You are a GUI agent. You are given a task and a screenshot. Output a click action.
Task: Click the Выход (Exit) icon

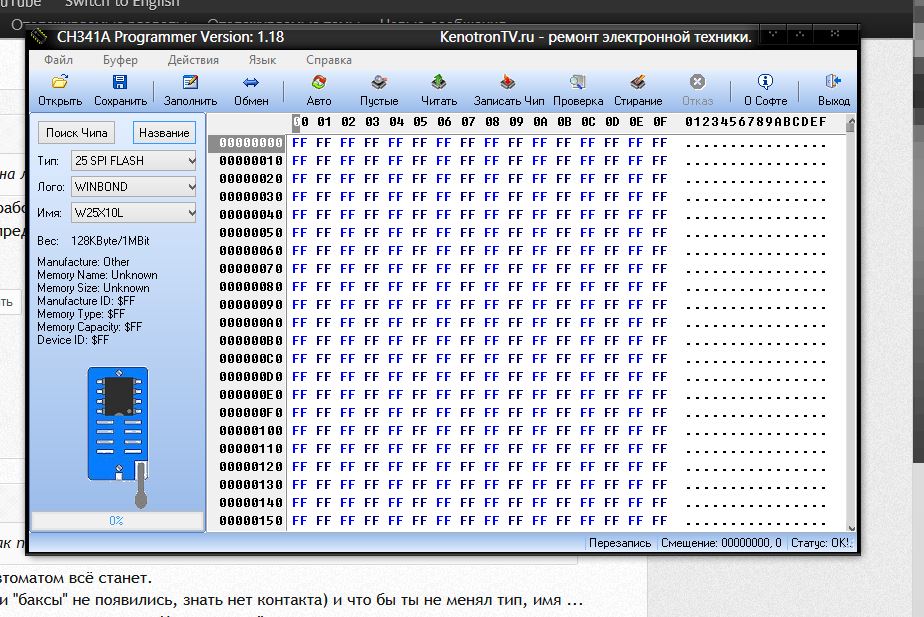(833, 83)
